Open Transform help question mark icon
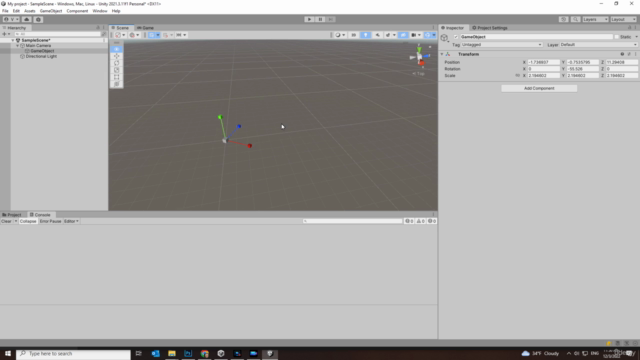 tap(622, 54)
